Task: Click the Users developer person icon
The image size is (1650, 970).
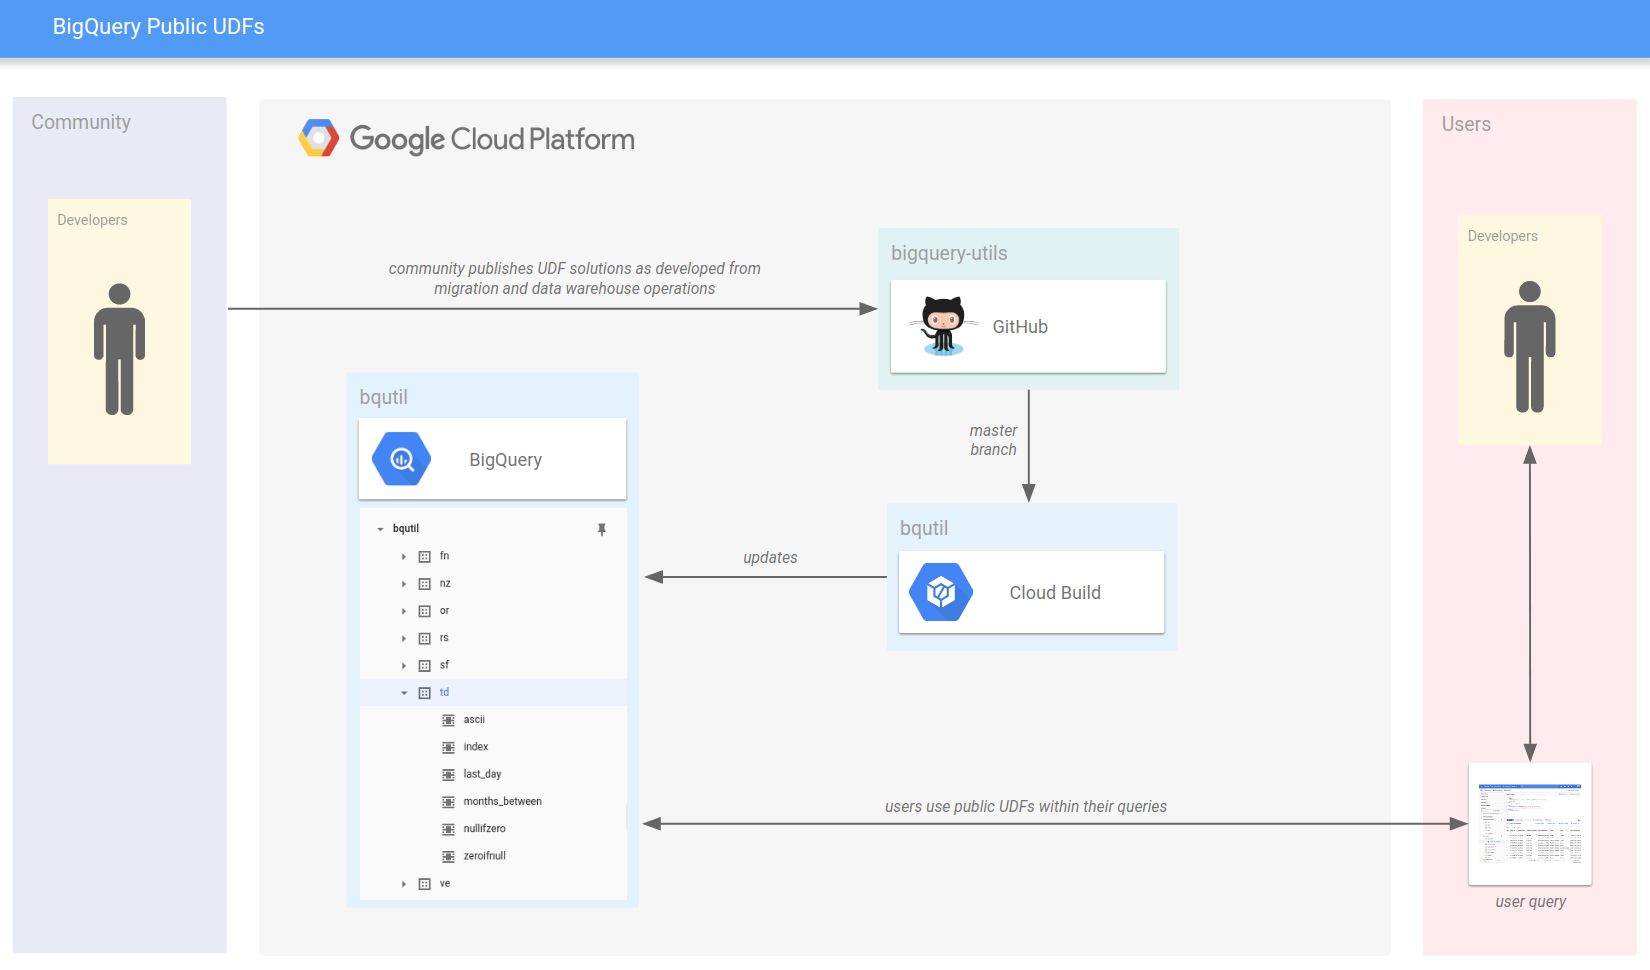Action: tap(1530, 347)
